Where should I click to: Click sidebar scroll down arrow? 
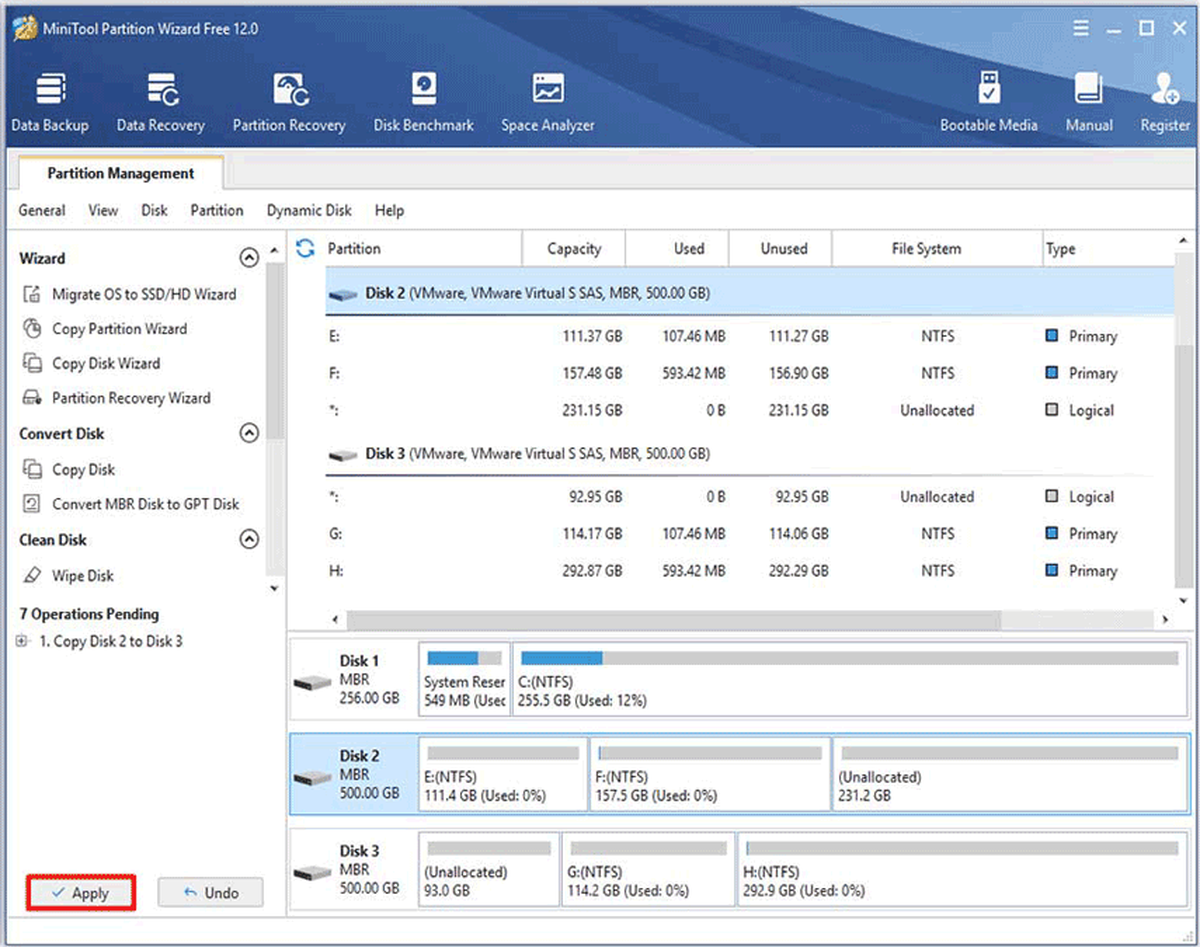tap(275, 588)
